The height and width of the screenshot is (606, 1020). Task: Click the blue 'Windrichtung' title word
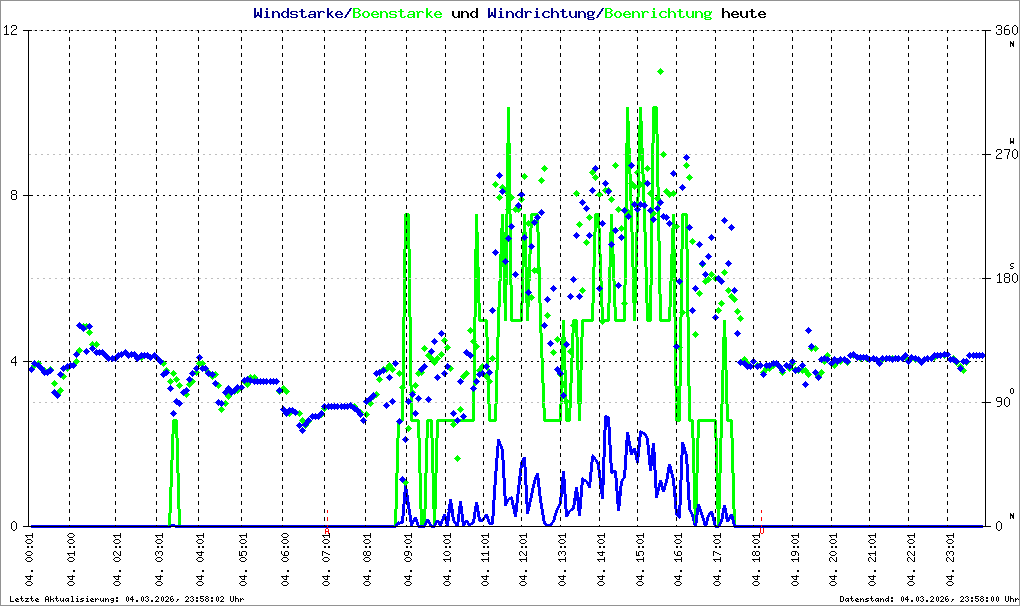[x=541, y=13]
